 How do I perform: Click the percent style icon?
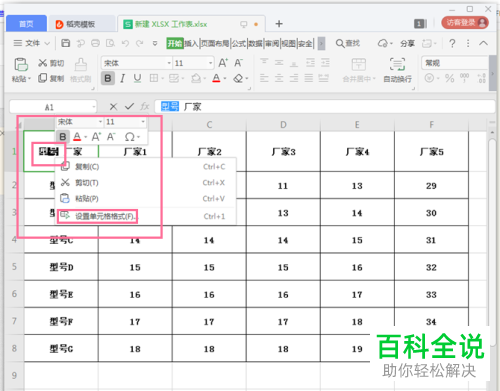[449, 78]
